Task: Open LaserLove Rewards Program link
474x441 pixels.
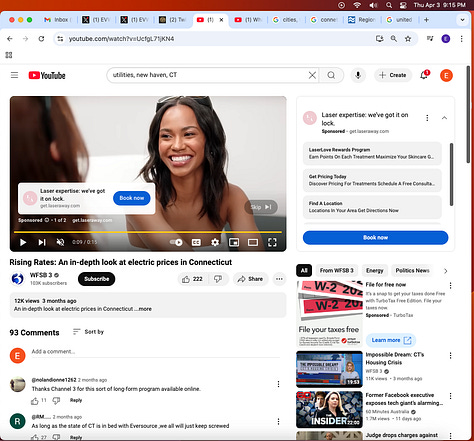Action: tap(372, 153)
